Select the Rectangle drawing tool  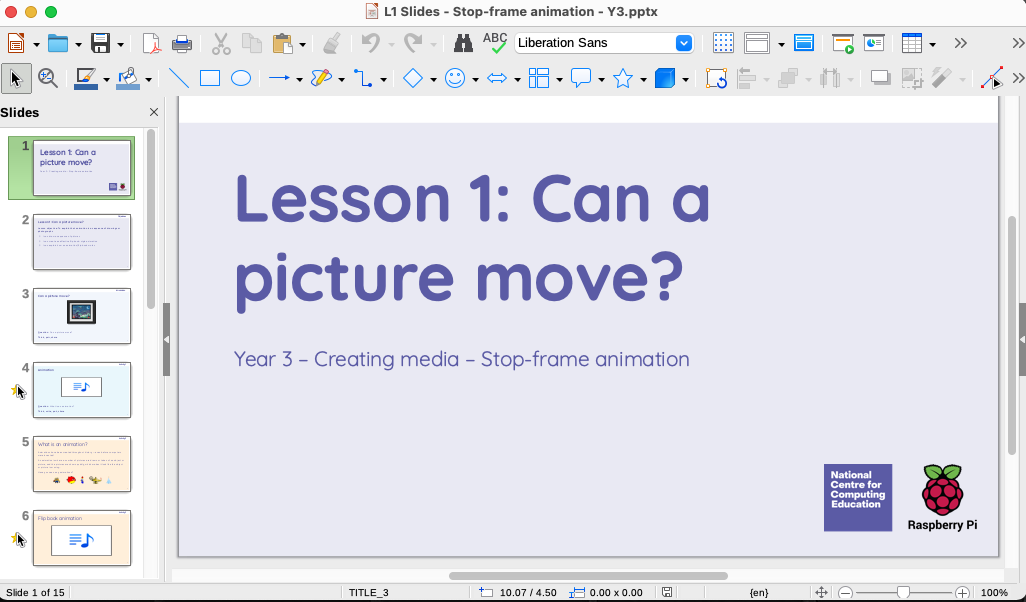pos(210,78)
